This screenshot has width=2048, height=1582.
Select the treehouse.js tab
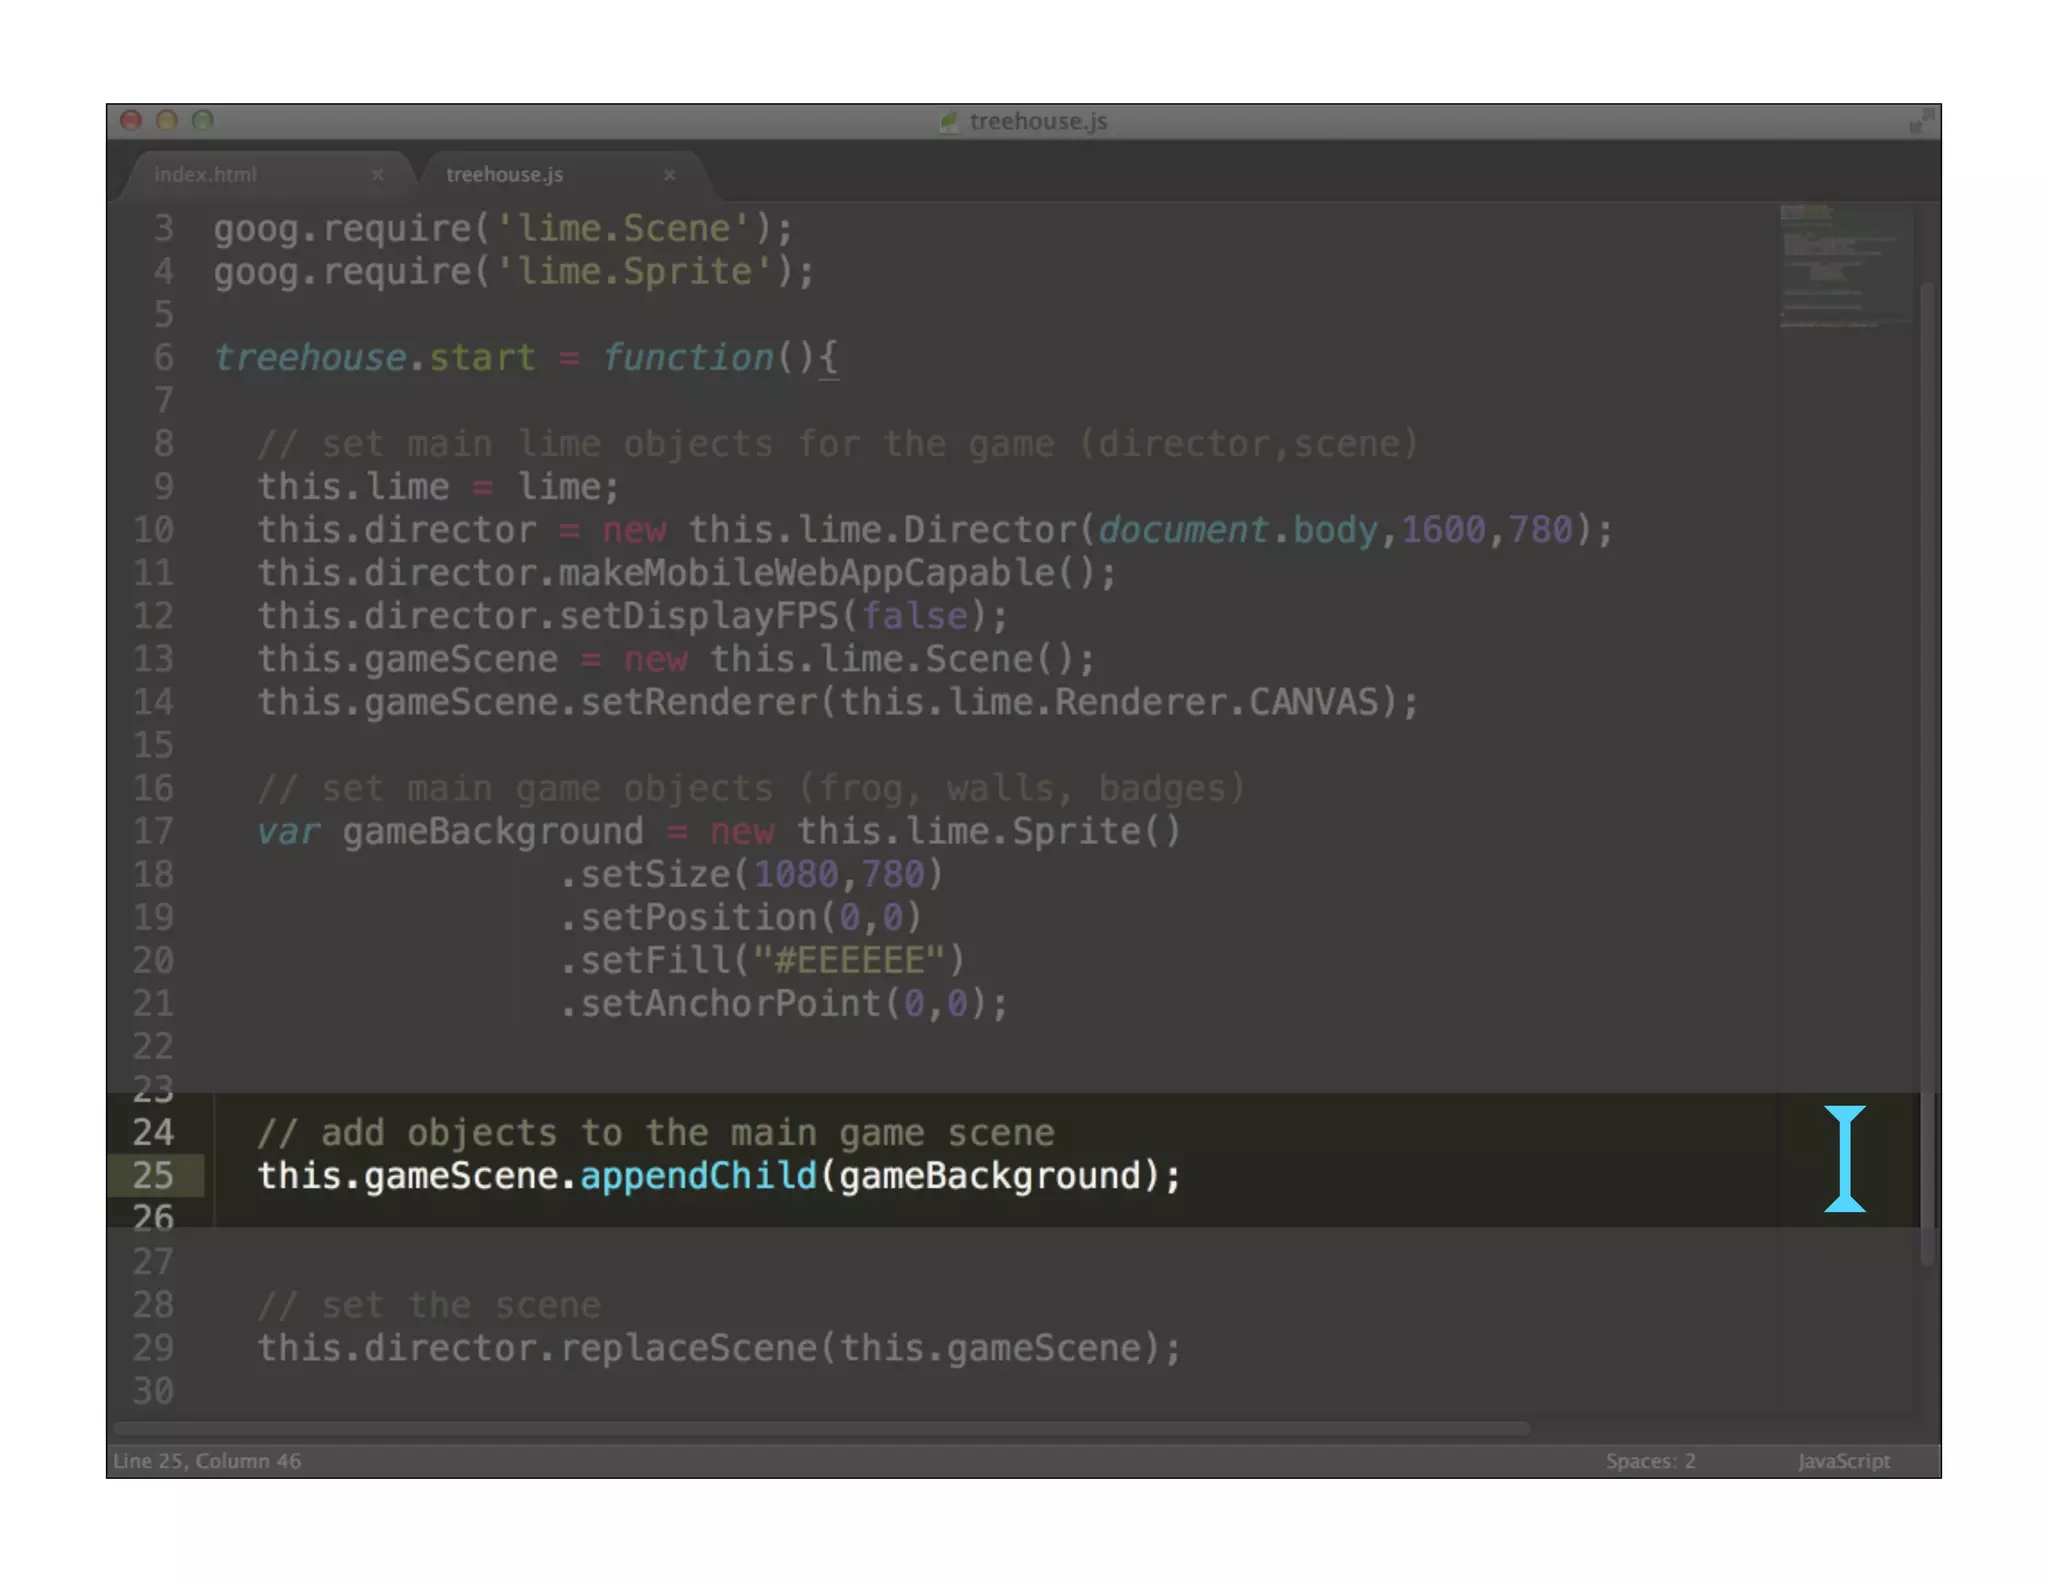pyautogui.click(x=504, y=175)
